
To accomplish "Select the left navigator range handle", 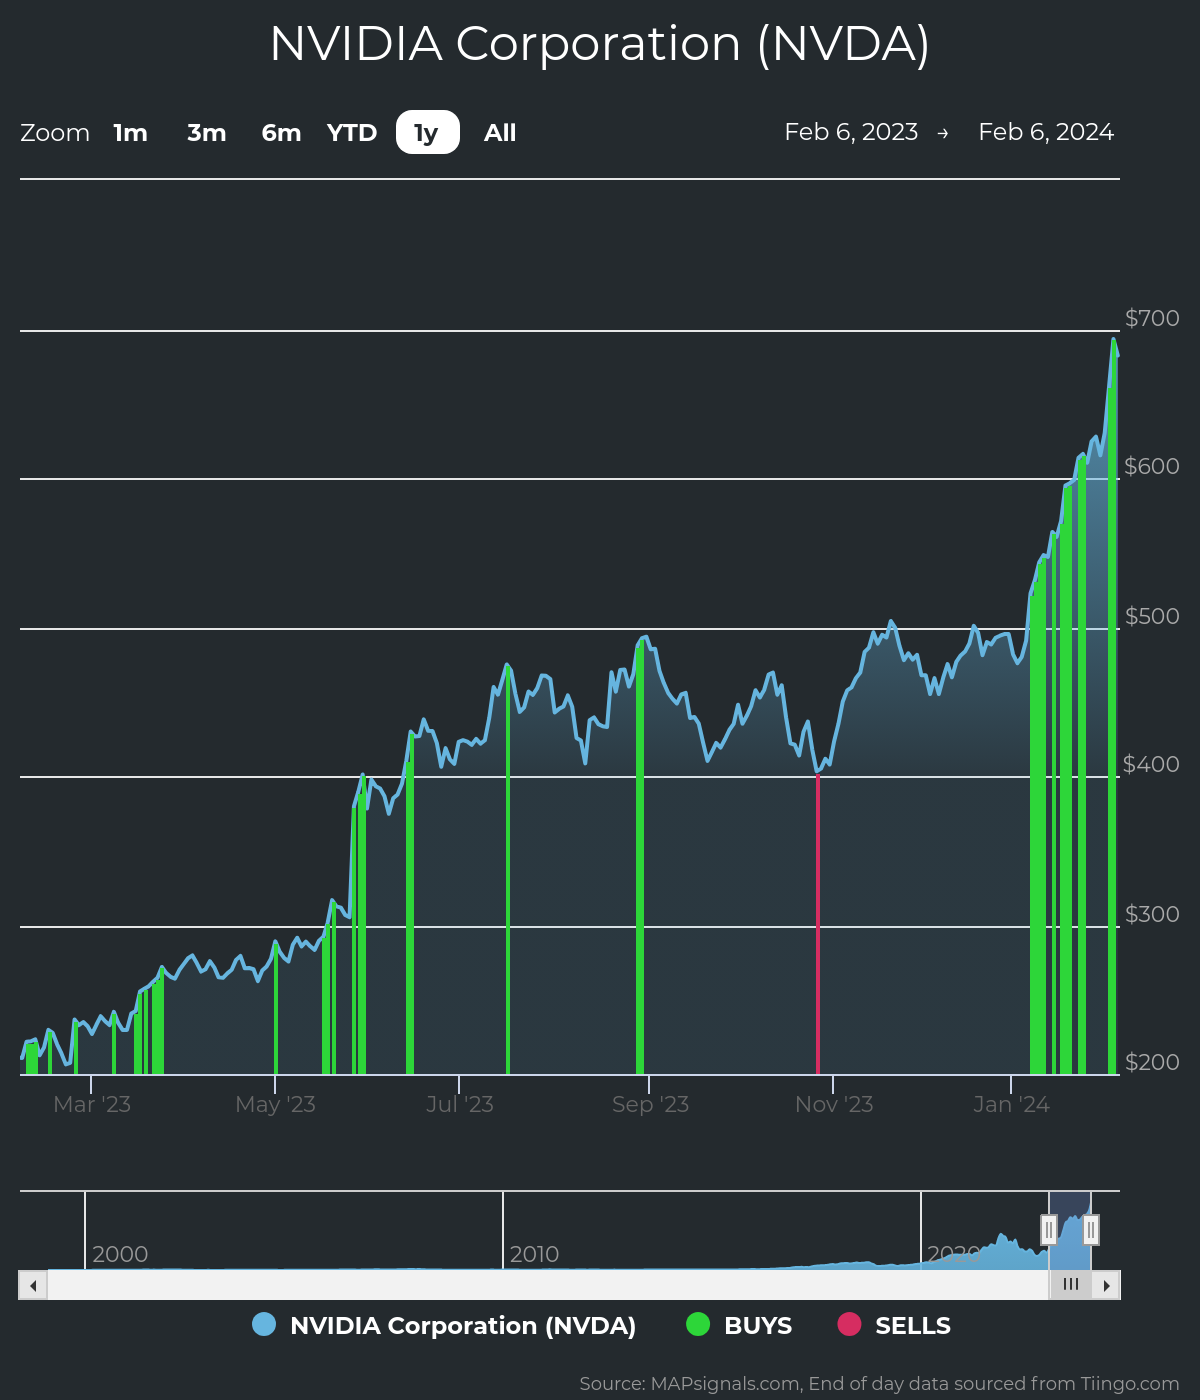I will pos(1048,1230).
